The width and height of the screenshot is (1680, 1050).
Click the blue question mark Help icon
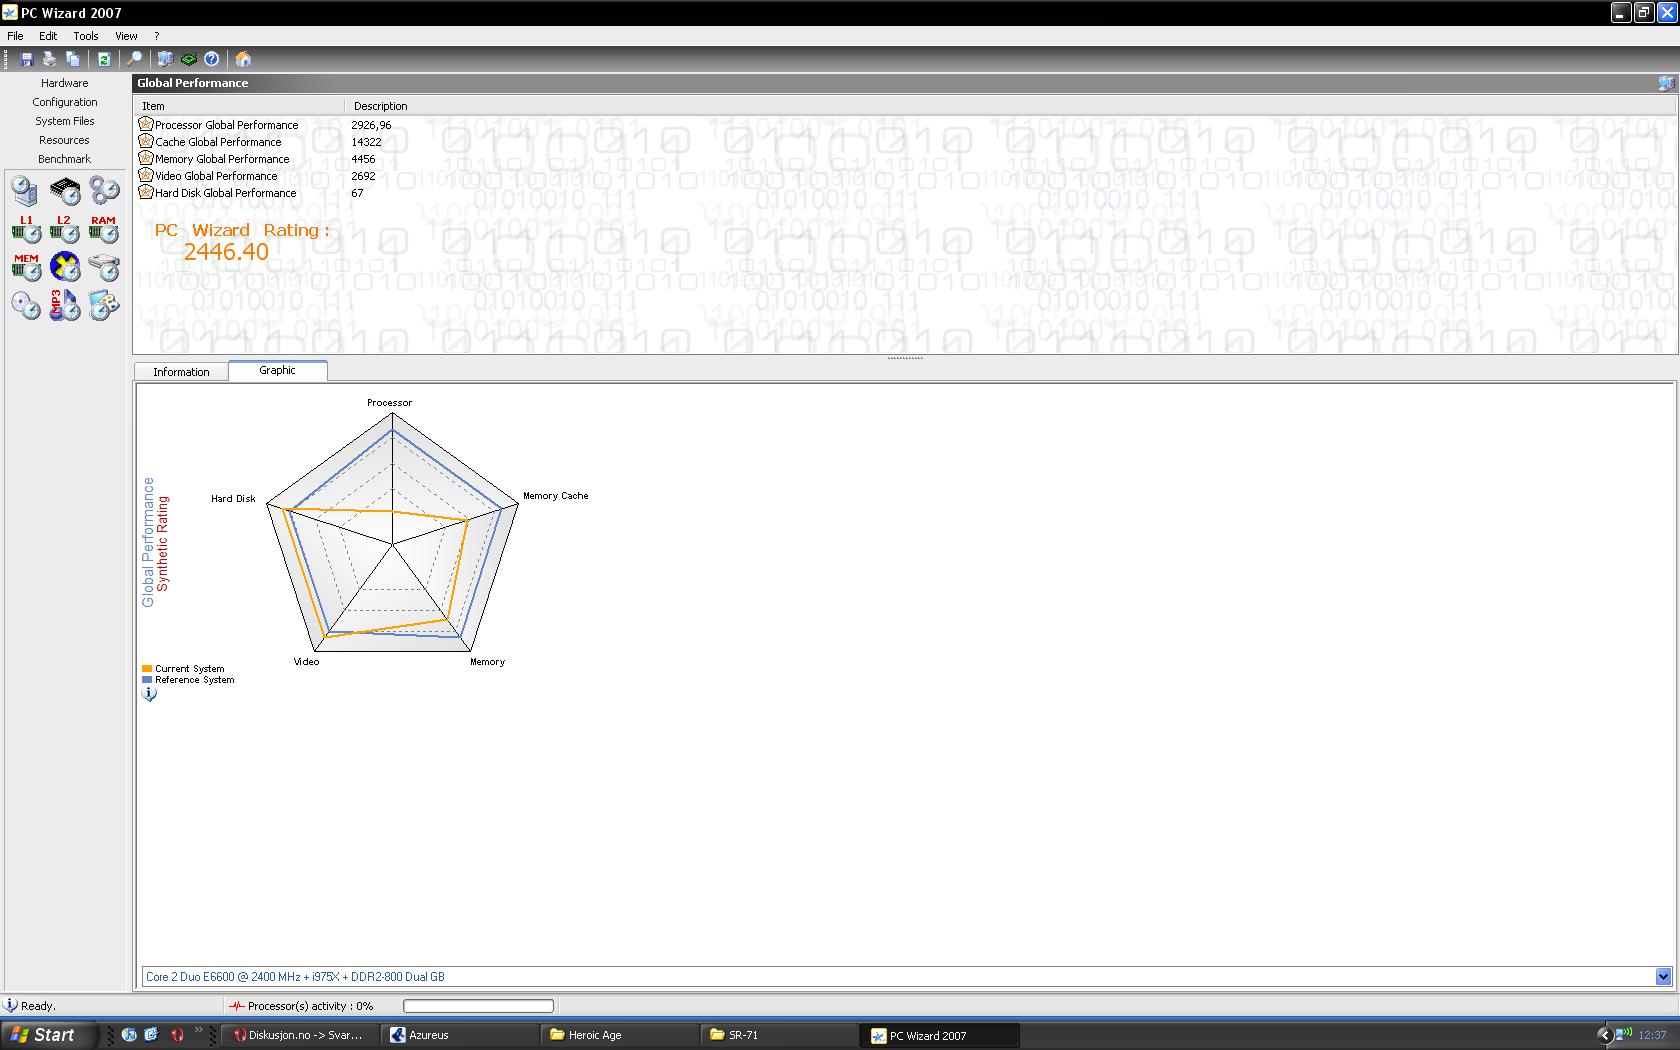pos(212,59)
